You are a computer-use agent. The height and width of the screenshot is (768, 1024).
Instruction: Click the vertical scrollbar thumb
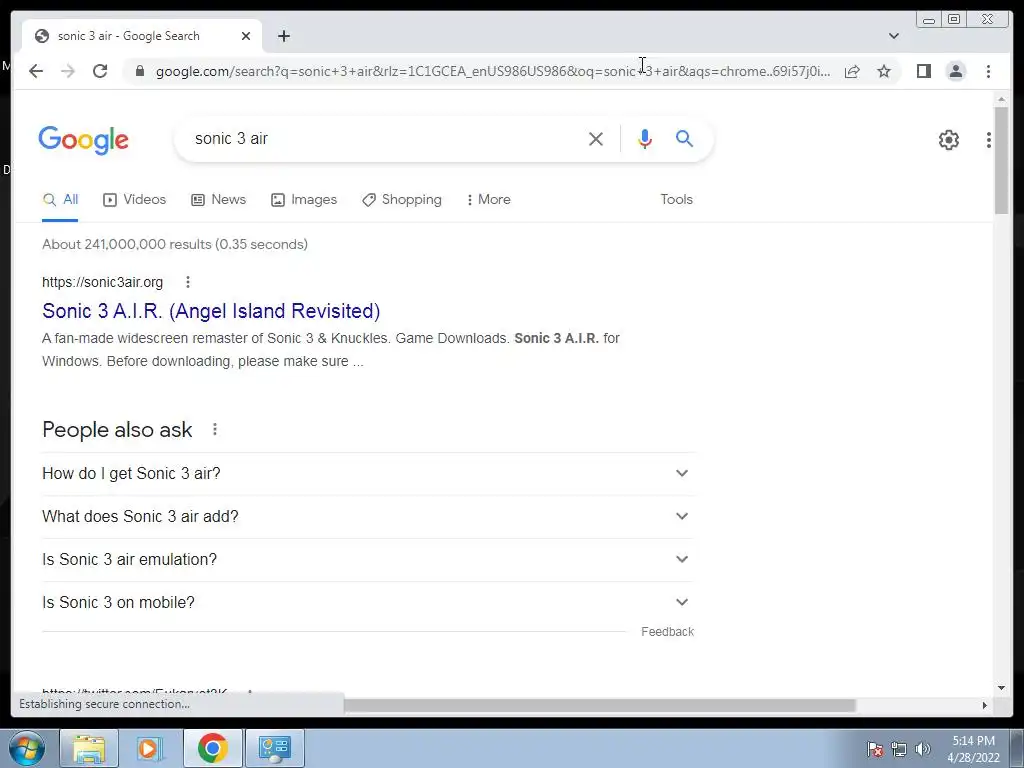click(x=1001, y=161)
